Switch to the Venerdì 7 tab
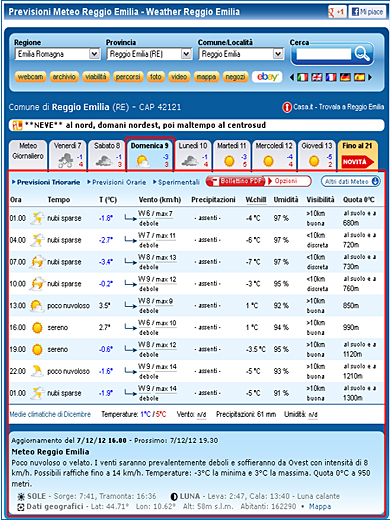Image resolution: width=390 pixels, height=520 pixels. (x=68, y=155)
